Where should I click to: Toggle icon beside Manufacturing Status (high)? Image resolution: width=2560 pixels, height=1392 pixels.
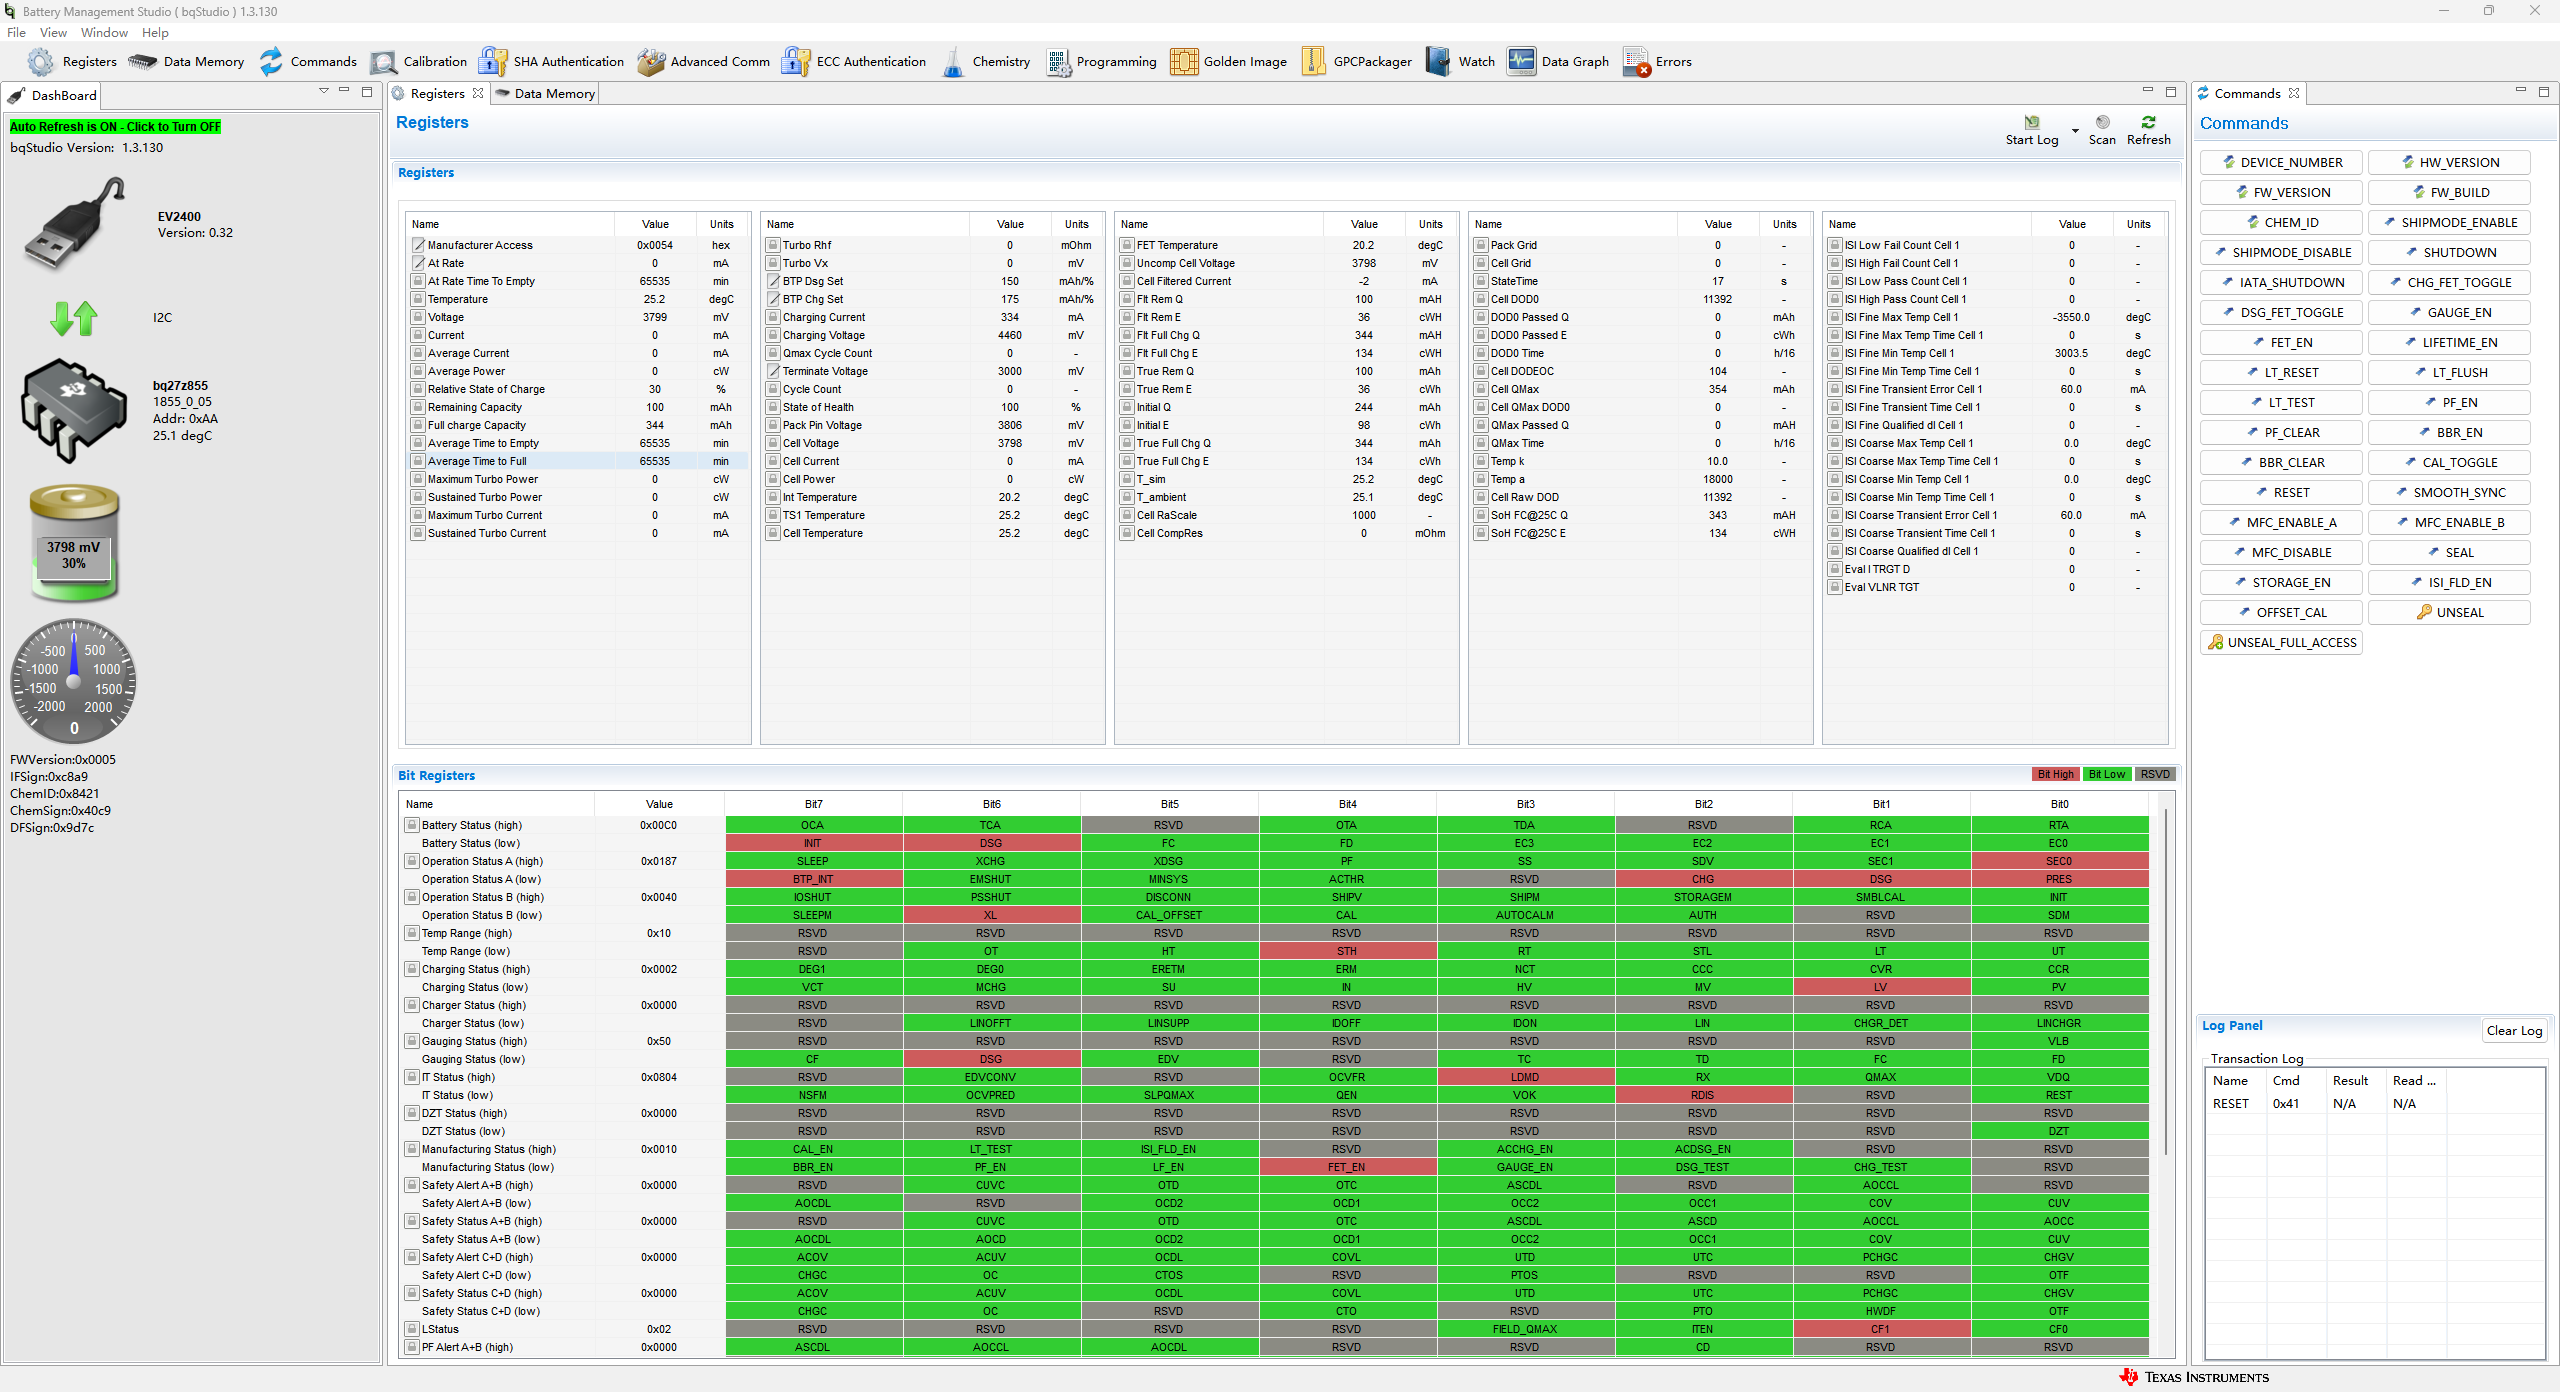(411, 1149)
